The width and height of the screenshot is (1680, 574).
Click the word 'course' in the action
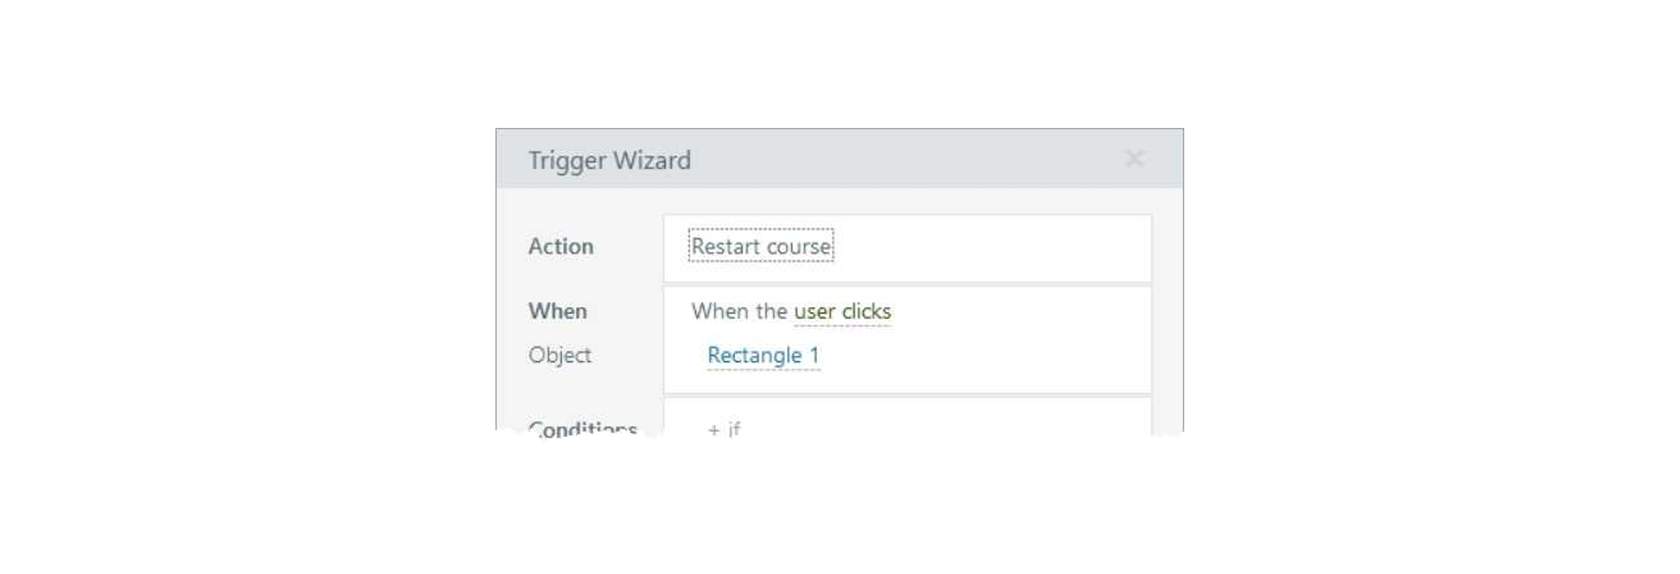(798, 247)
